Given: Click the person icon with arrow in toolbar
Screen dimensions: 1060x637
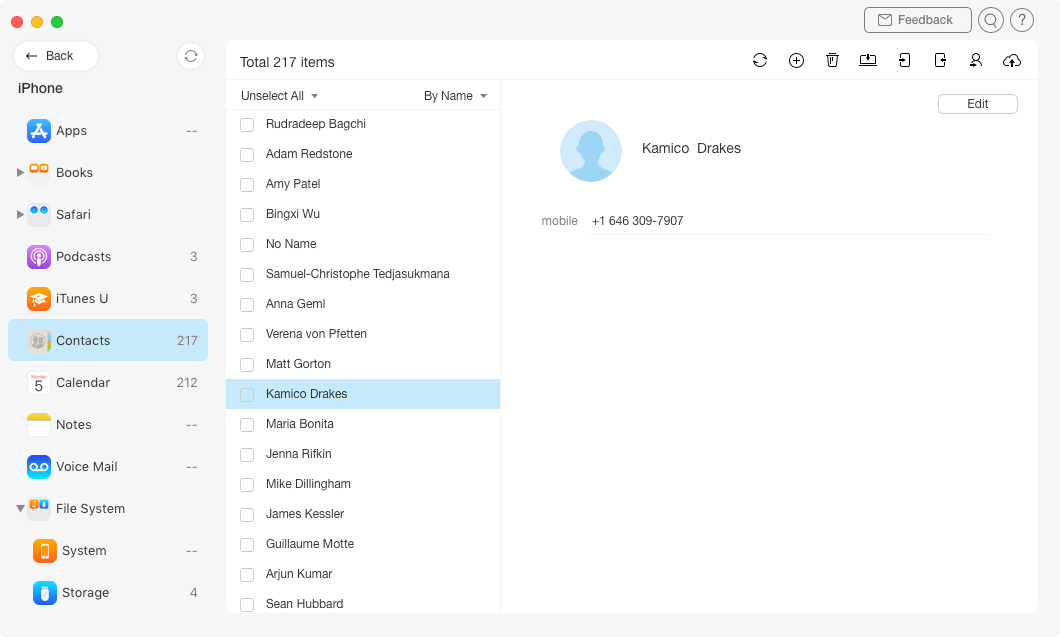Looking at the screenshot, I should click(x=975, y=61).
